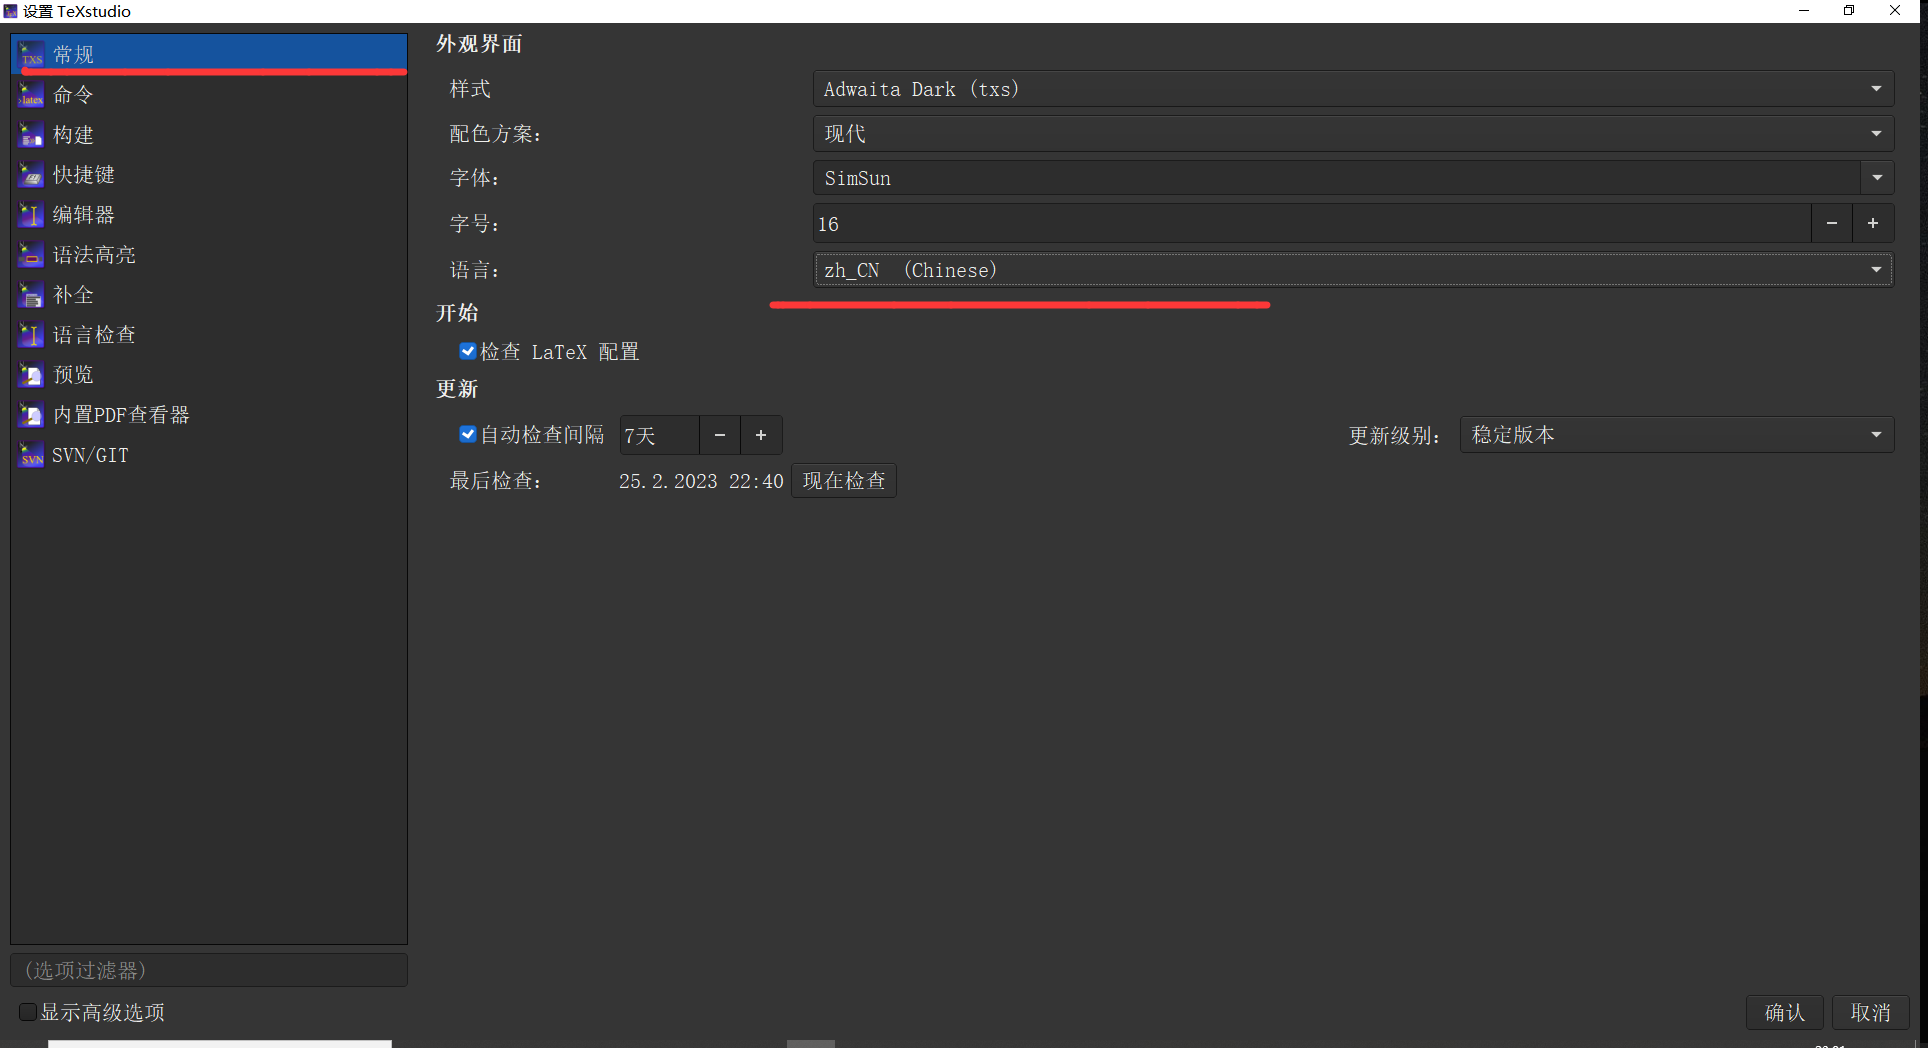Open the 更新级别 稳定版本 dropdown
Viewport: 1928px width, 1048px height.
pyautogui.click(x=1677, y=435)
